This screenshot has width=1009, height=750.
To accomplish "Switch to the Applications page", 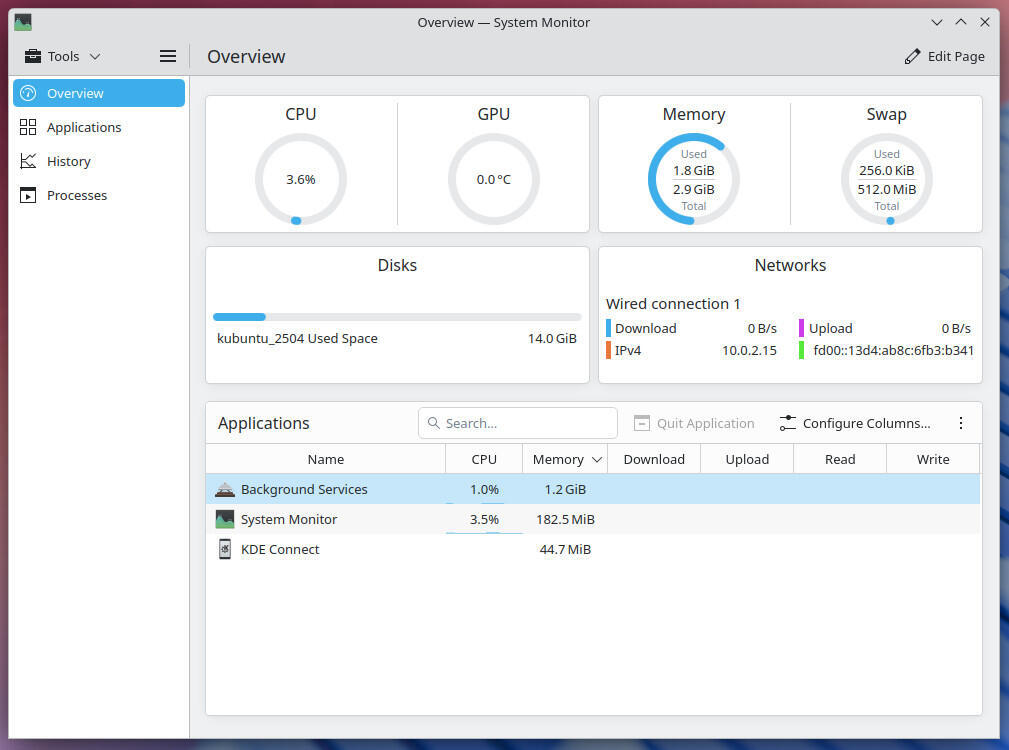I will pos(84,127).
